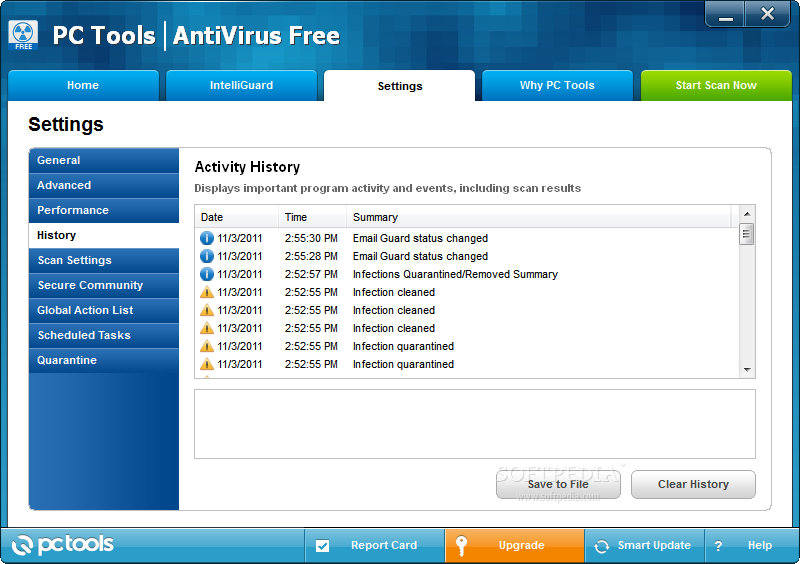Open Advanced settings section
Screen dimensions: 800x564
coord(104,185)
